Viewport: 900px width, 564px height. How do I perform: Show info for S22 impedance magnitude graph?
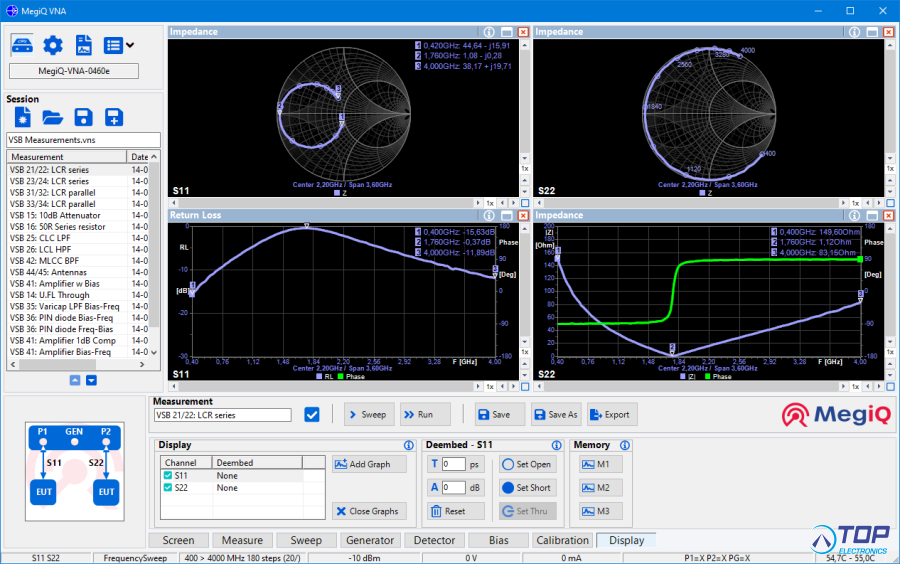855,216
